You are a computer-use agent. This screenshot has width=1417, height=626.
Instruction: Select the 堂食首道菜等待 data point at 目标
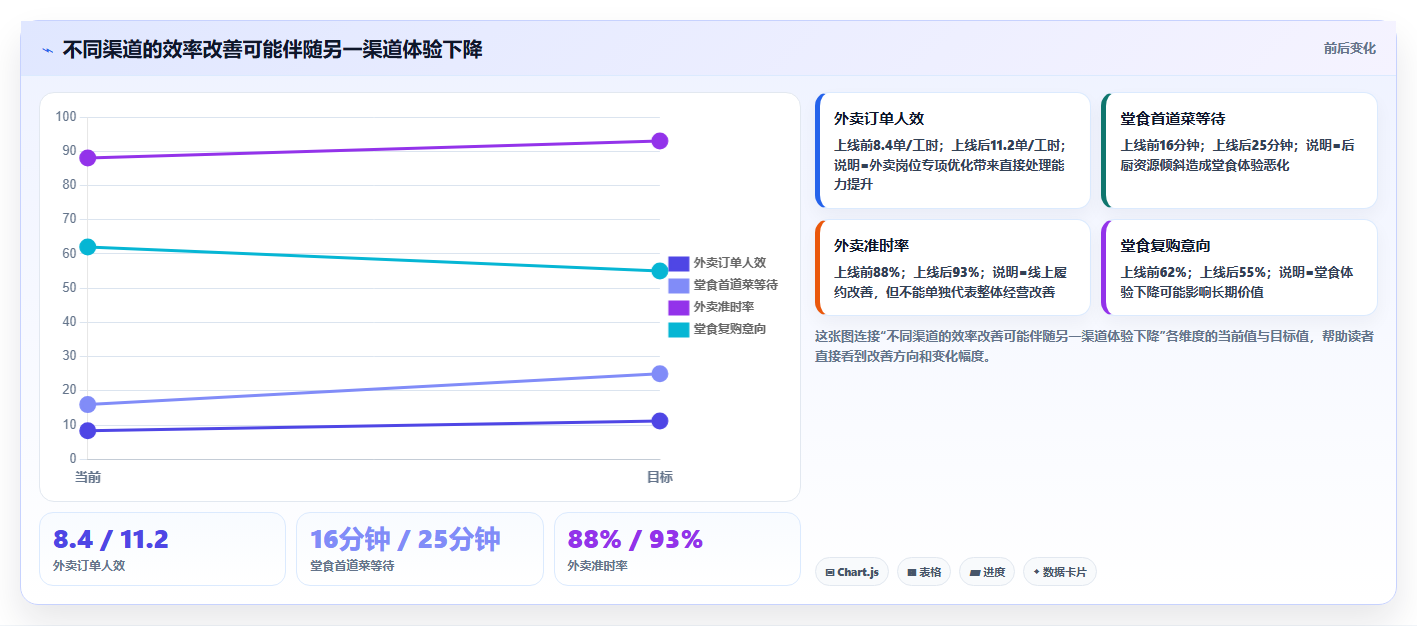pos(660,374)
